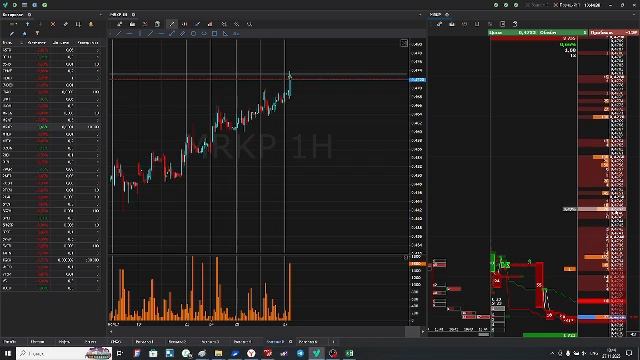Image resolution: width=640 pixels, height=360 pixels.
Task: Click the blue round icon in the top bar
Action: coord(34,5)
